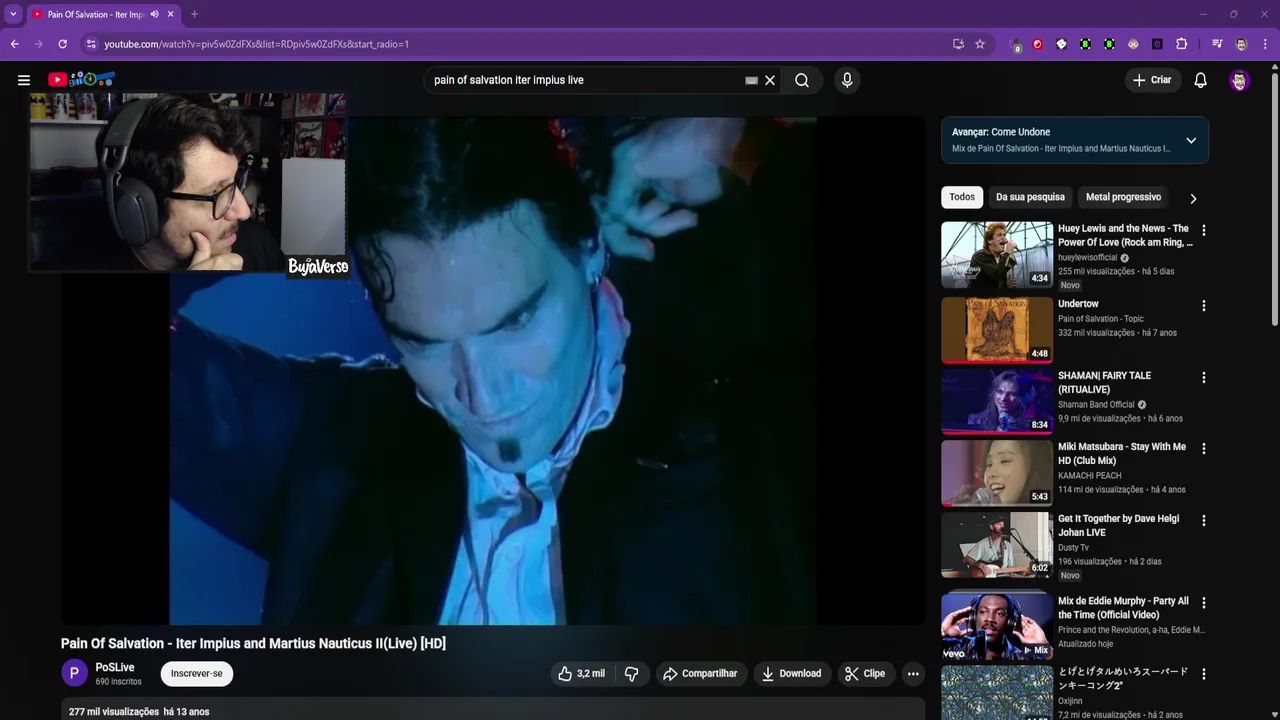Screen dimensions: 1280x720
Task: Subscribe with the Inscrever-se button
Action: click(x=197, y=674)
